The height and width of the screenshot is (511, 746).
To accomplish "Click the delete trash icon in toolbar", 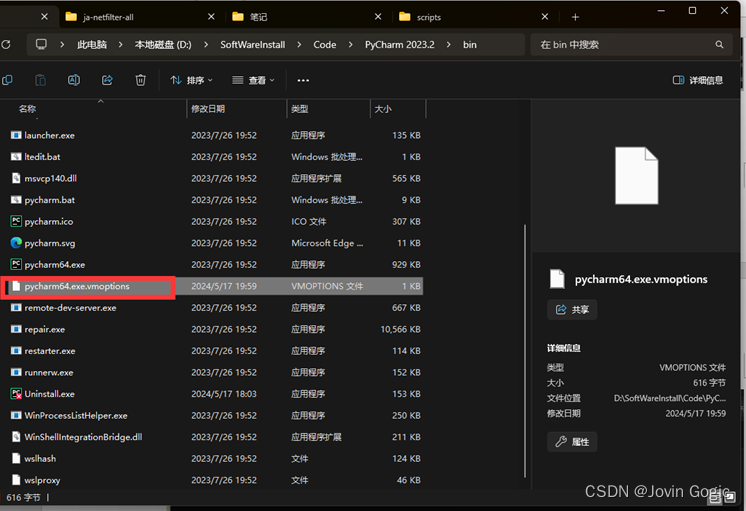I will pyautogui.click(x=140, y=80).
